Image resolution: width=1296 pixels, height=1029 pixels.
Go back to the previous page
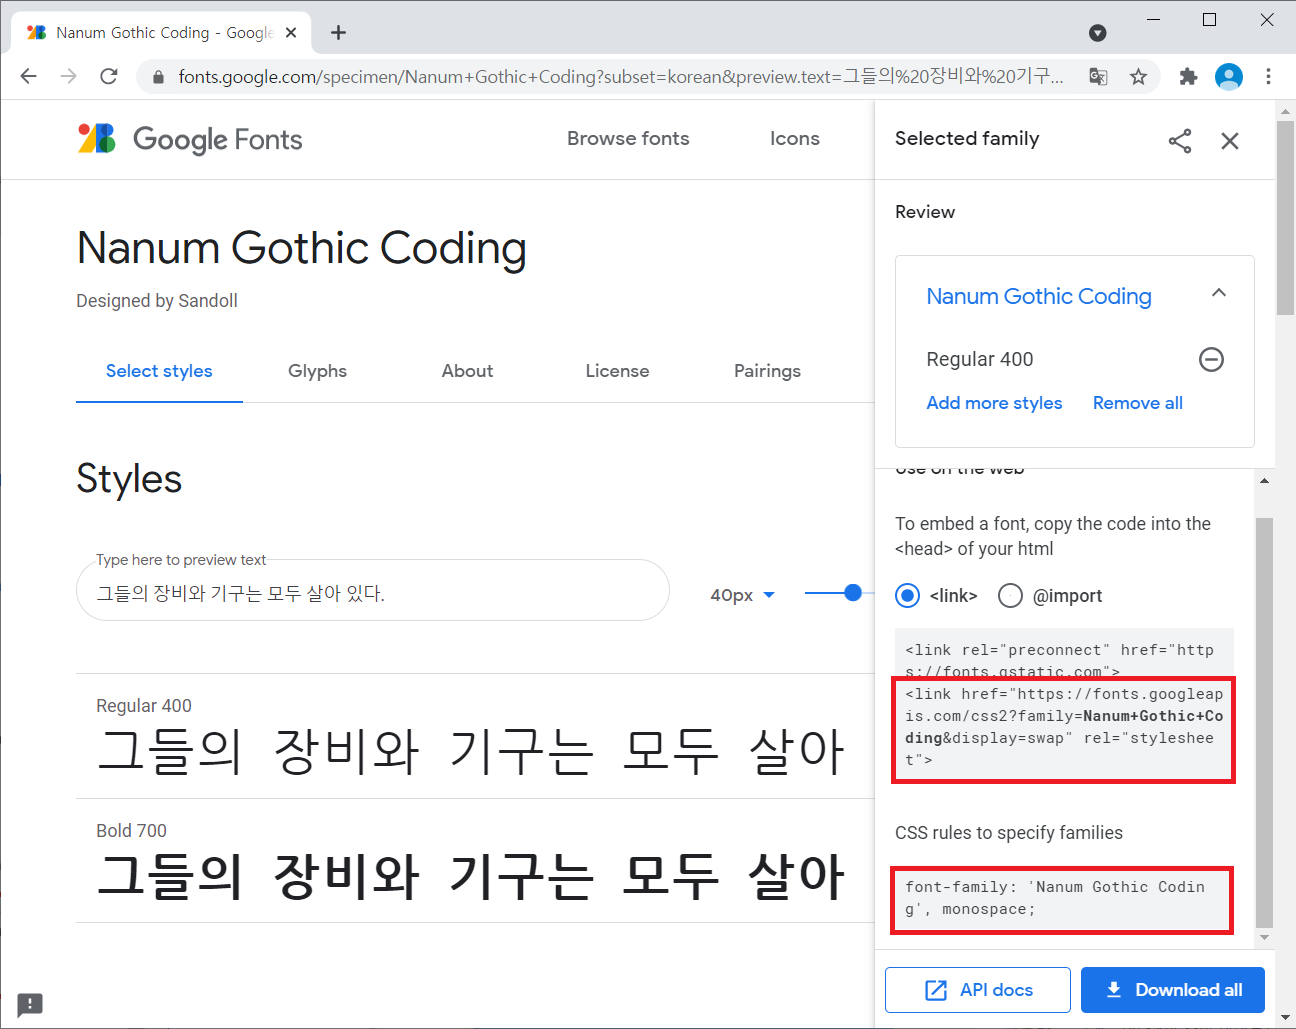pos(29,76)
